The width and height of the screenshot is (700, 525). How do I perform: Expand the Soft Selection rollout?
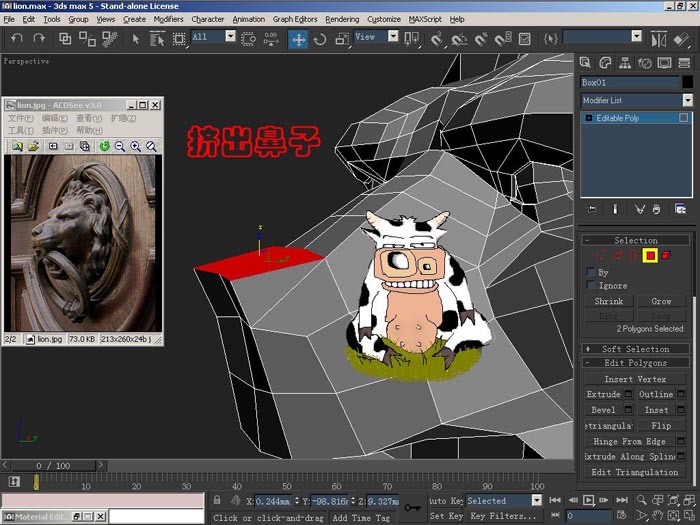[x=635, y=349]
